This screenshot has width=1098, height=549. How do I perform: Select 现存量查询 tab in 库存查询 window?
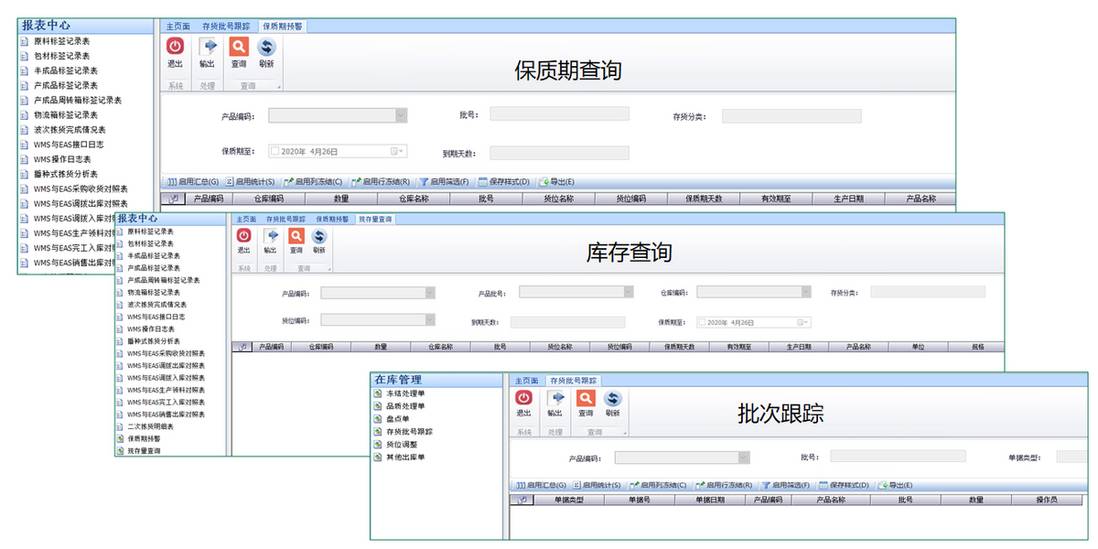376,218
